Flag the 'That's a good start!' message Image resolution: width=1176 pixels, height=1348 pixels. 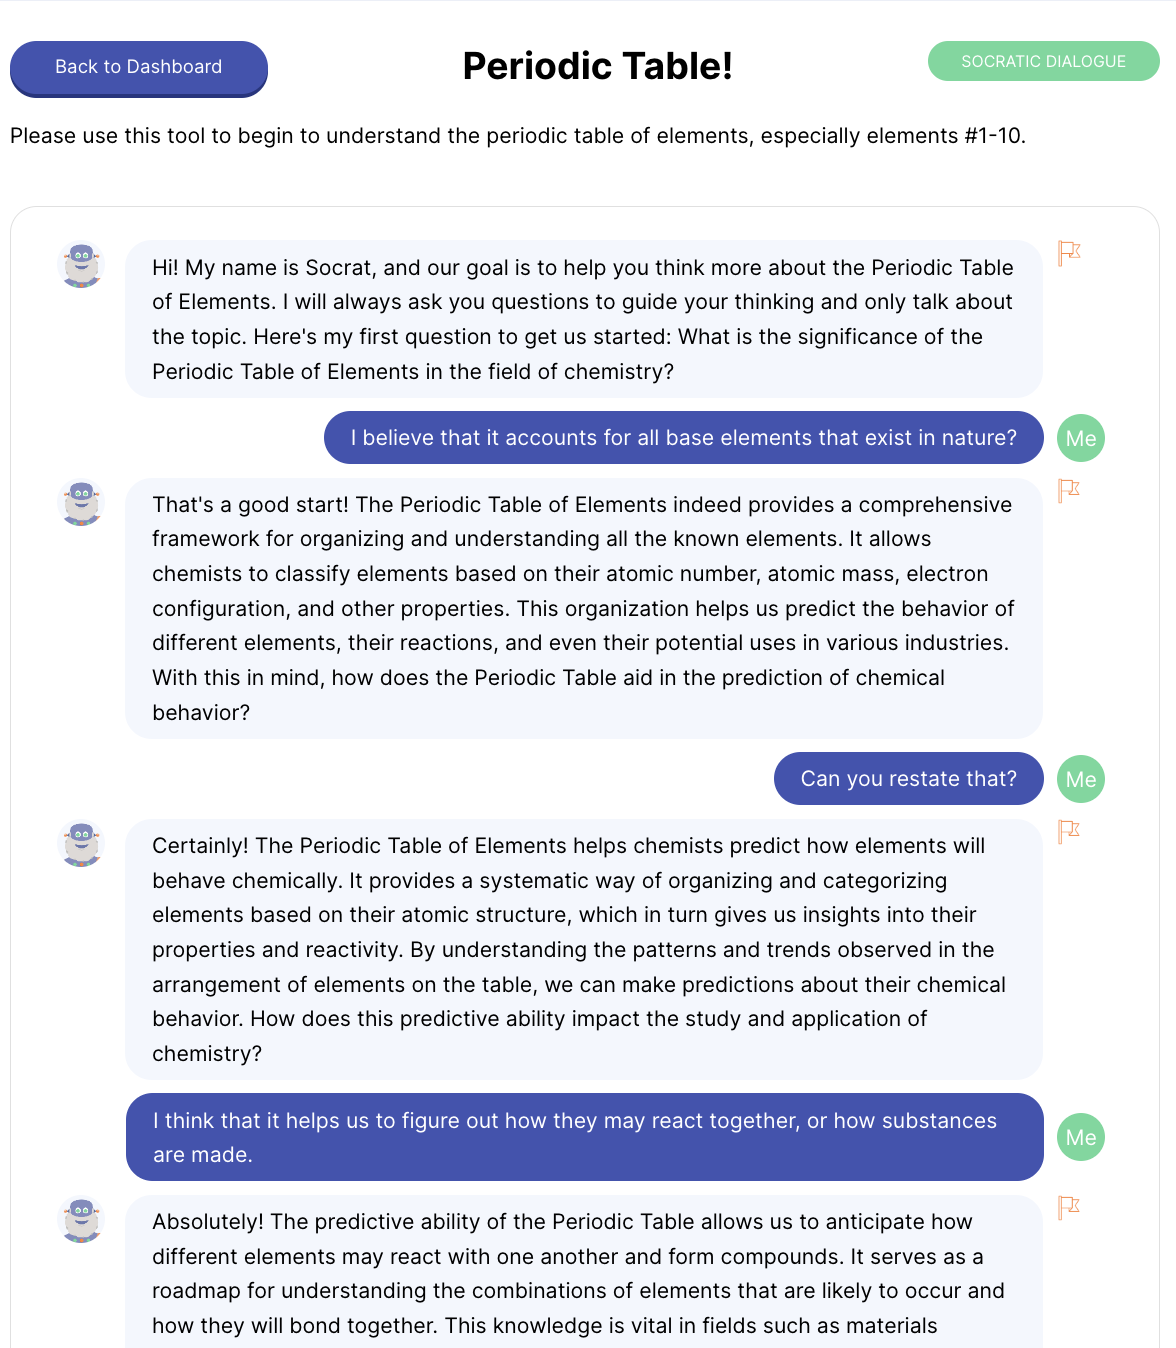coord(1069,490)
